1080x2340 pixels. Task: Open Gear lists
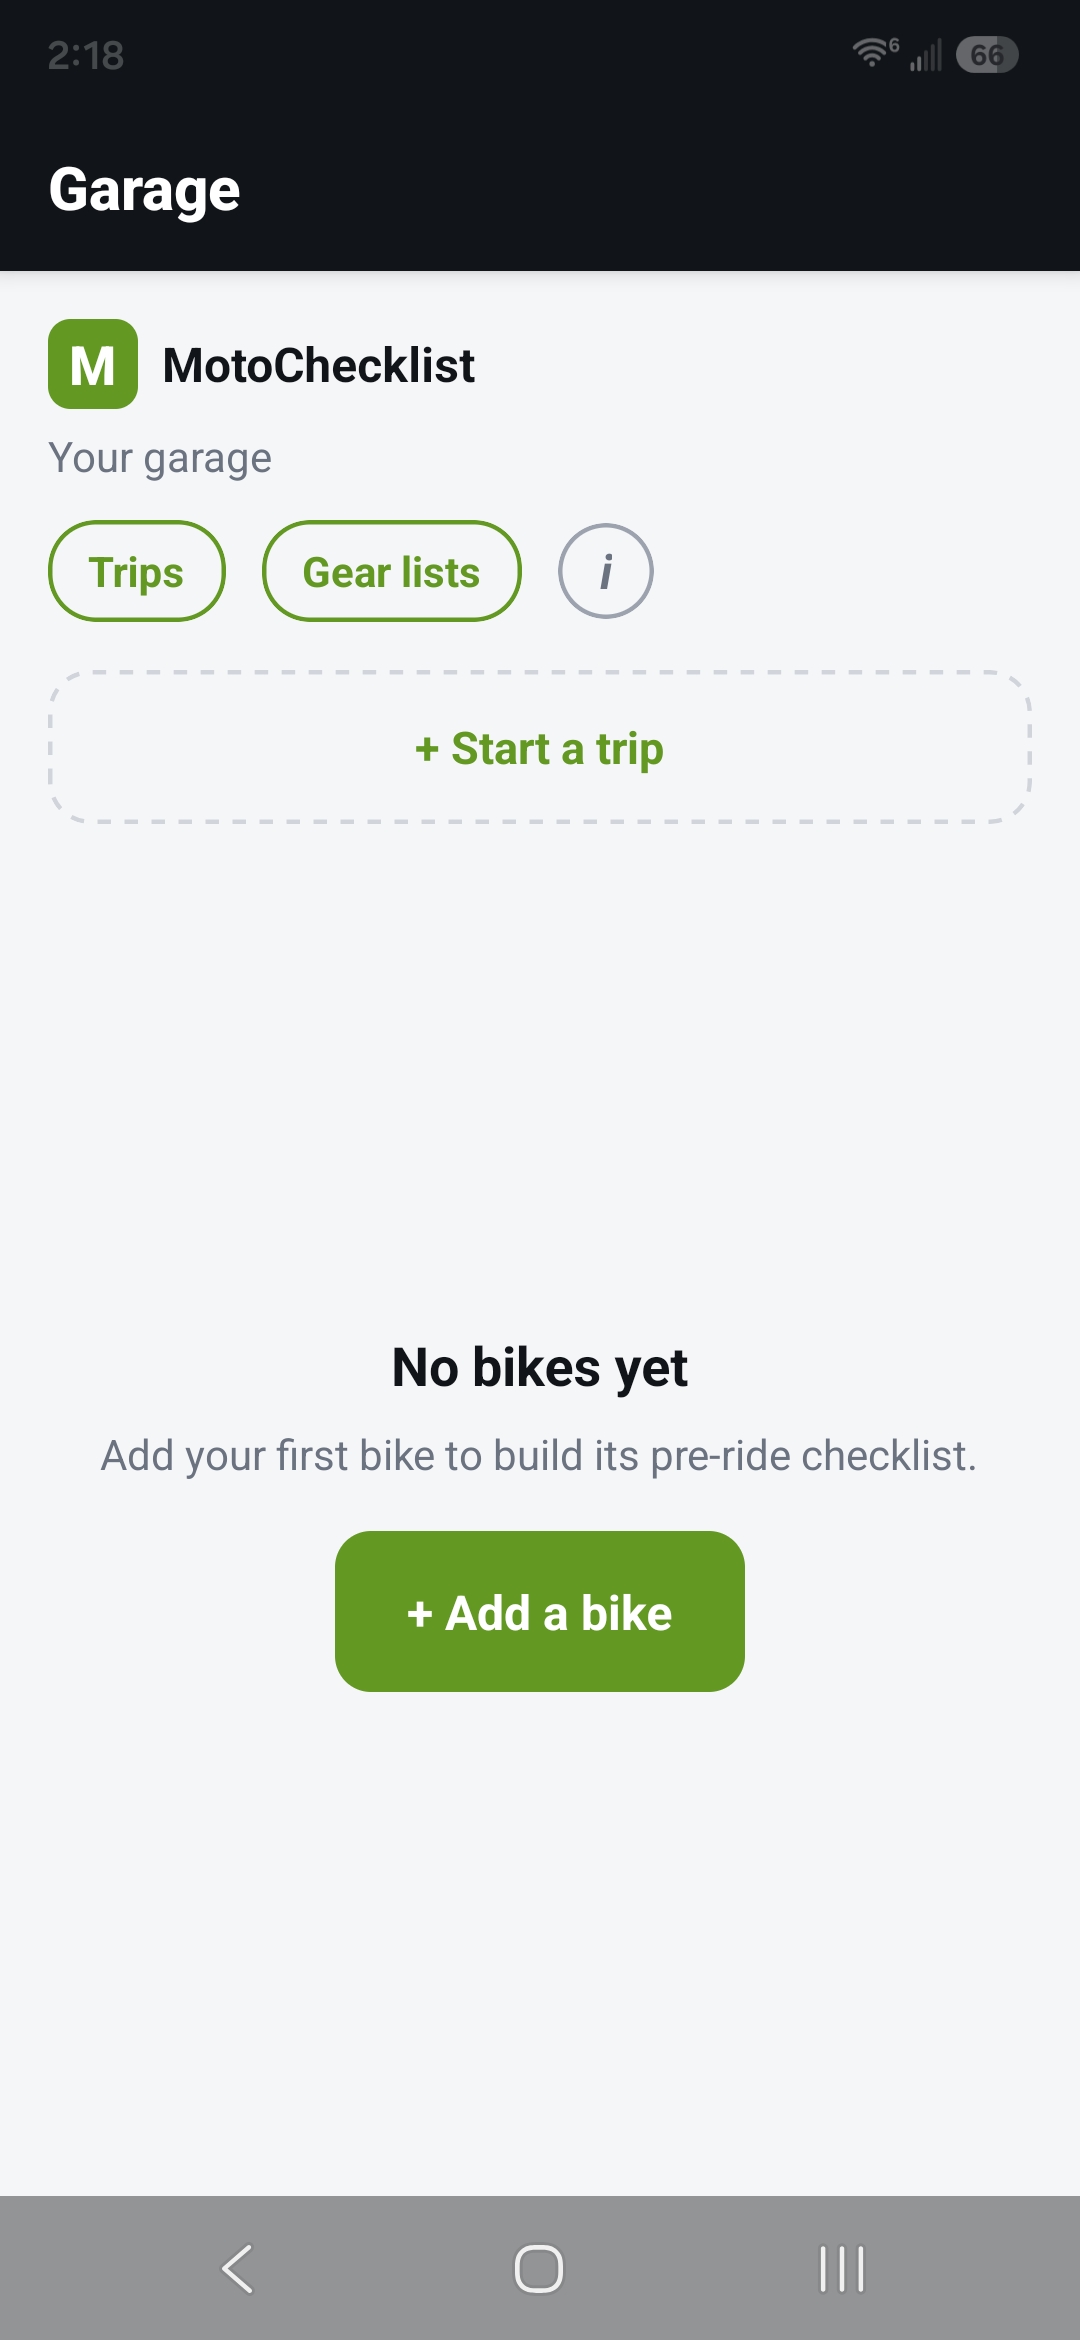pyautogui.click(x=392, y=571)
